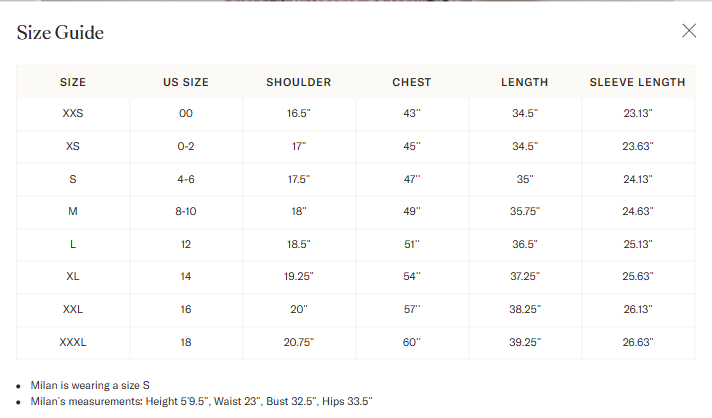Click the Size Guide heading
The image size is (712, 418).
60,33
